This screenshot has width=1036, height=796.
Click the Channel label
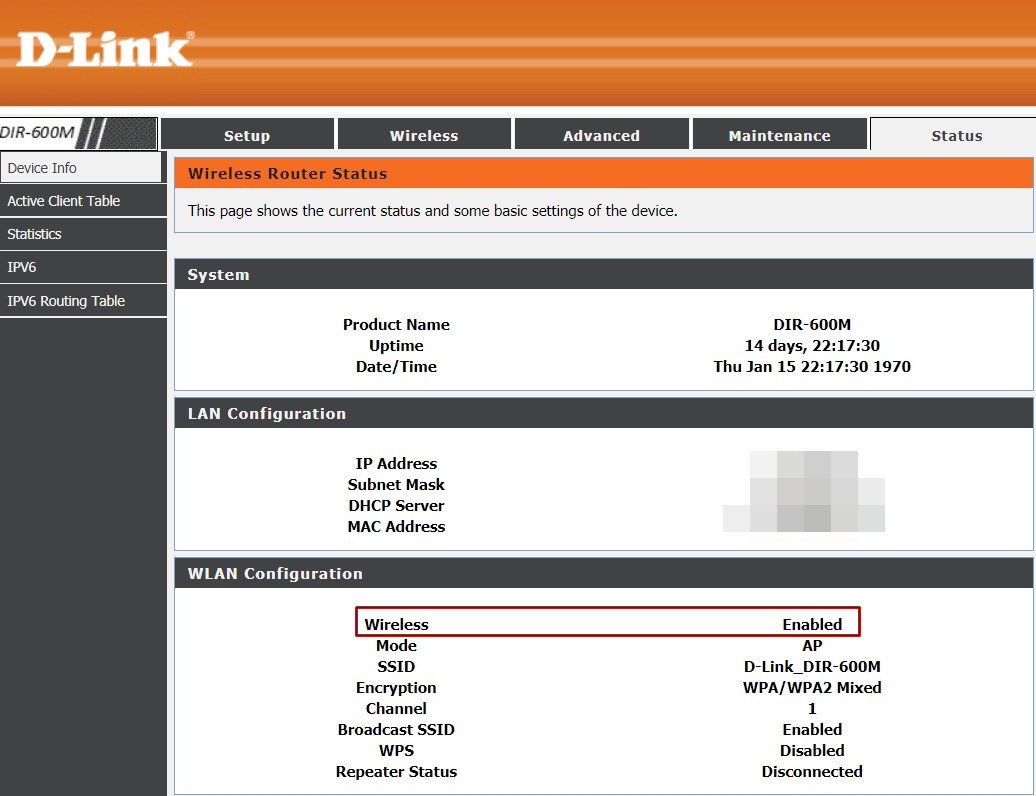point(396,708)
